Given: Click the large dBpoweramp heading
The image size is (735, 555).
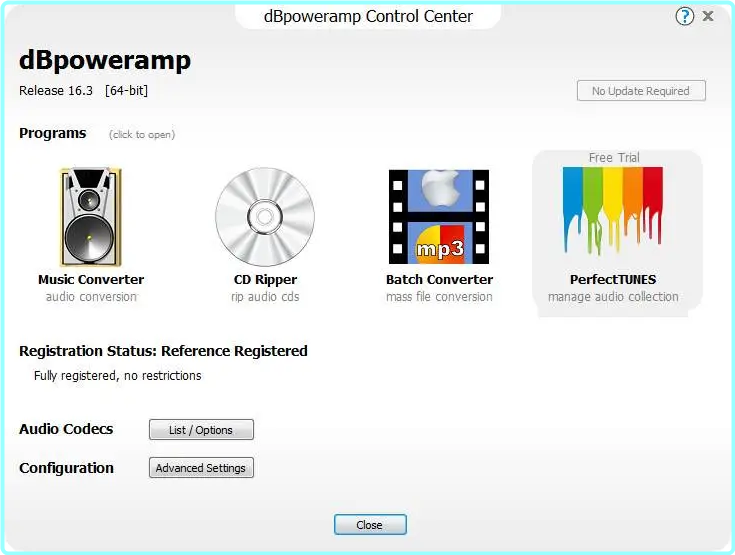Looking at the screenshot, I should click(105, 61).
